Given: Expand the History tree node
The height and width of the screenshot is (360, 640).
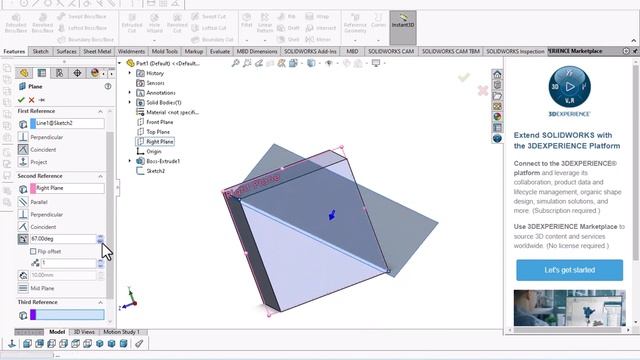Looking at the screenshot, I should (x=130, y=73).
